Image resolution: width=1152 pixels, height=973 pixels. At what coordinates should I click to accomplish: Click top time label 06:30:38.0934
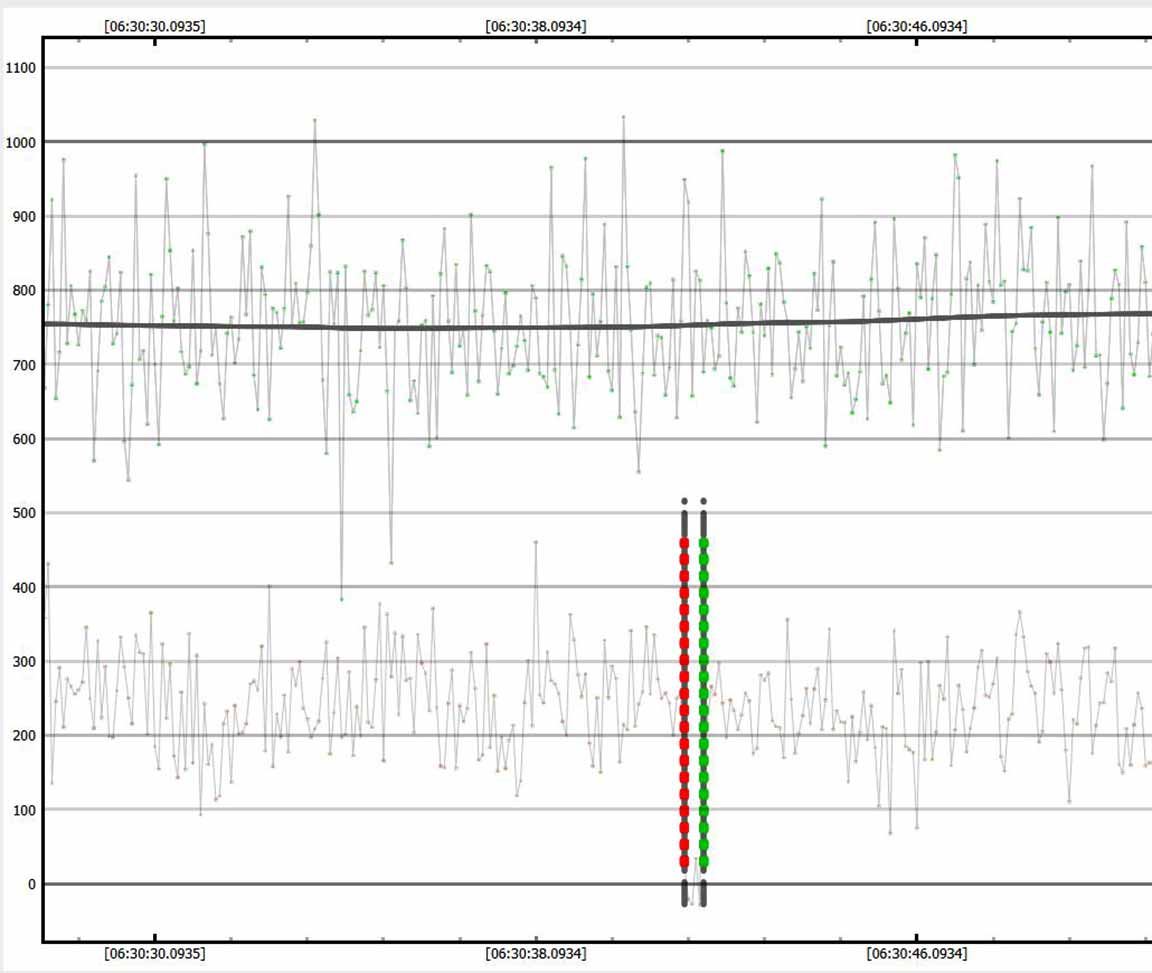[536, 26]
